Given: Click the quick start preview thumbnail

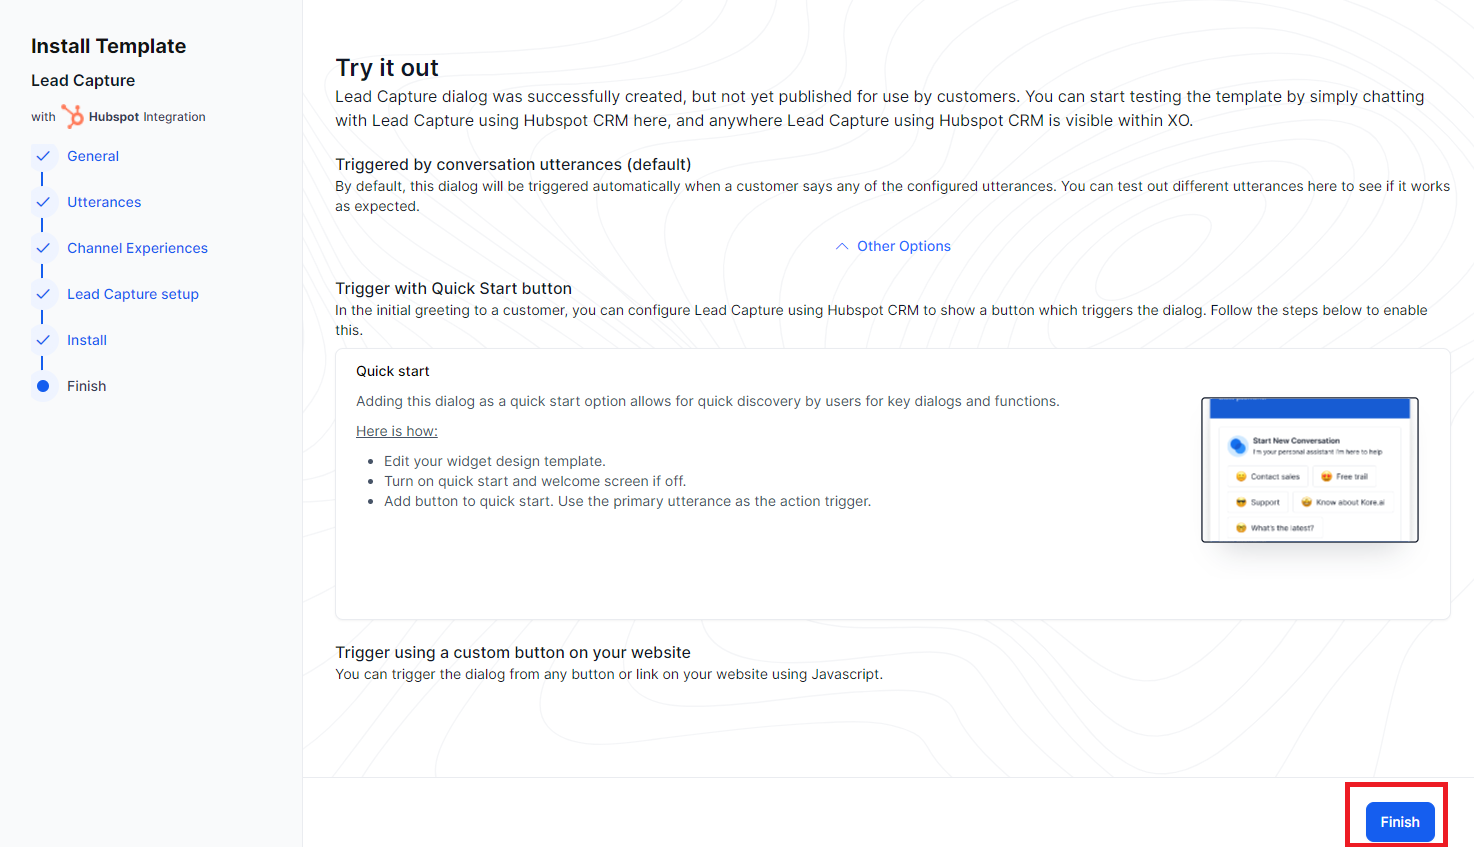Looking at the screenshot, I should point(1310,470).
